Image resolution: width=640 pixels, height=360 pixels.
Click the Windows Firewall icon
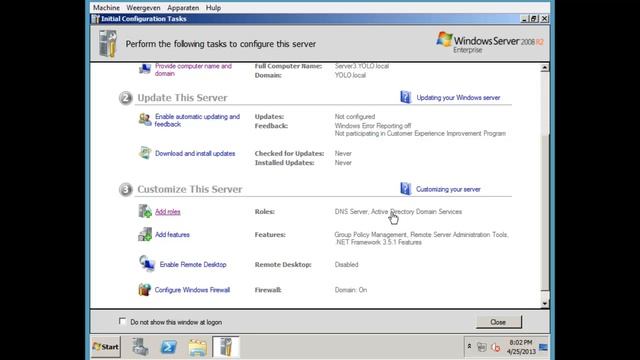click(144, 289)
